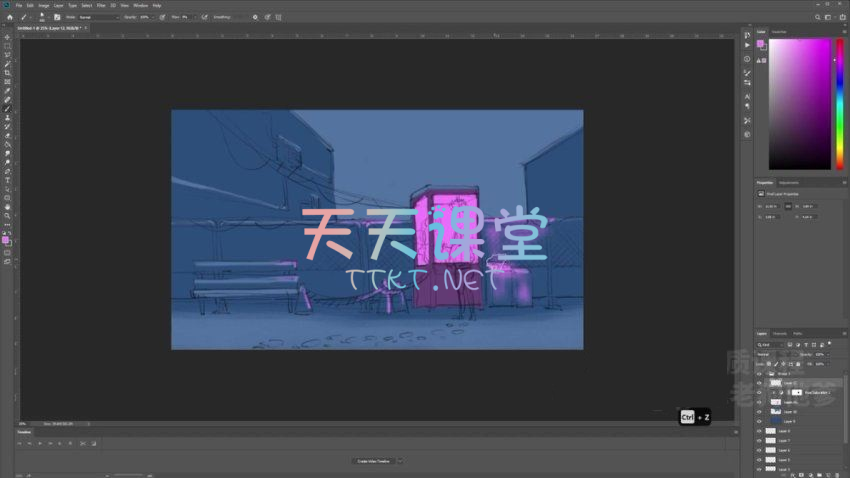Click the foreground pink color swatch

click(x=5, y=239)
